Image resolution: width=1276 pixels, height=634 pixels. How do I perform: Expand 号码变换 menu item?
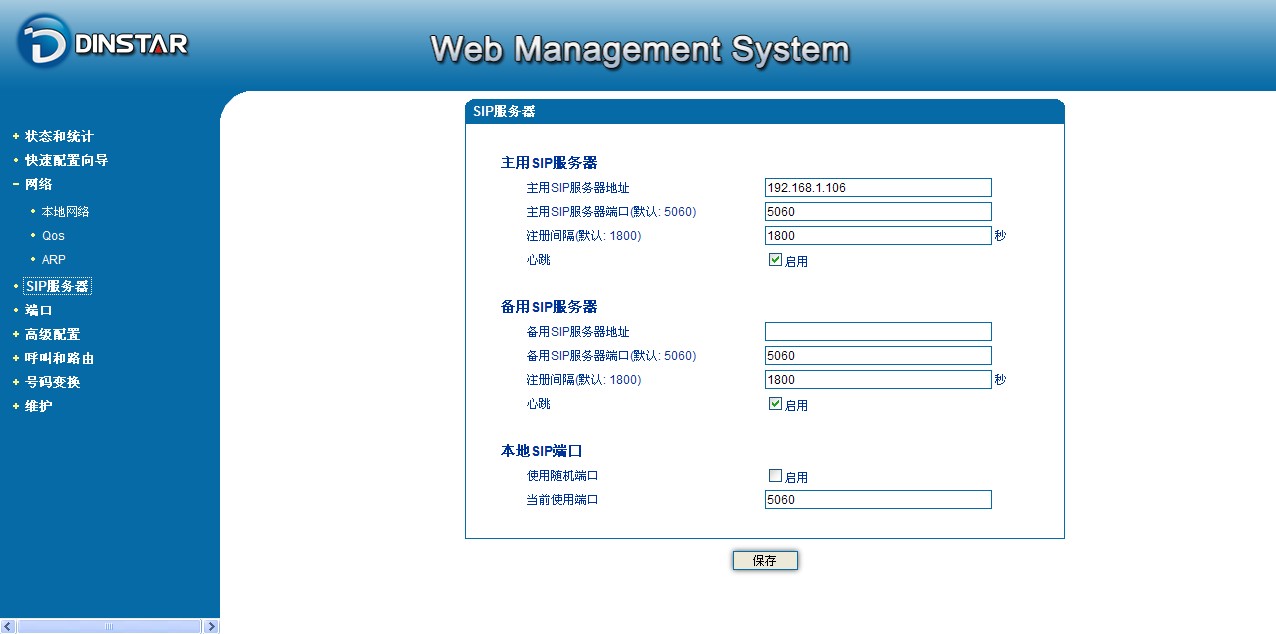52,382
